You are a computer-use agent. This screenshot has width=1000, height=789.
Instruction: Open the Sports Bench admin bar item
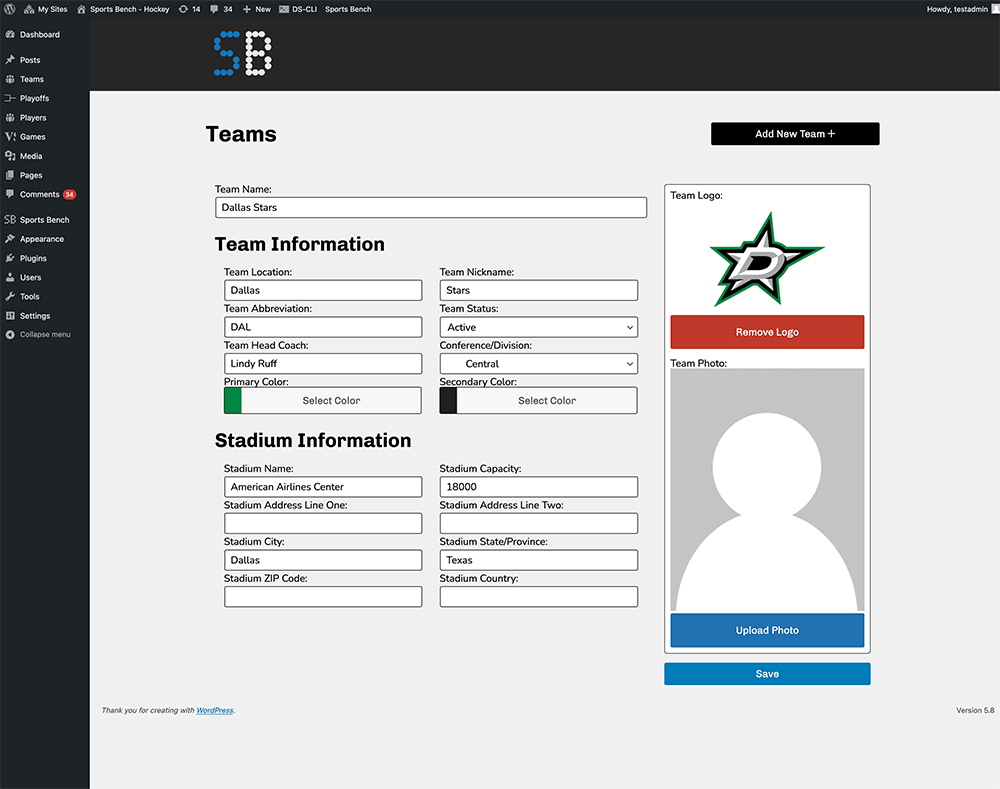[348, 9]
